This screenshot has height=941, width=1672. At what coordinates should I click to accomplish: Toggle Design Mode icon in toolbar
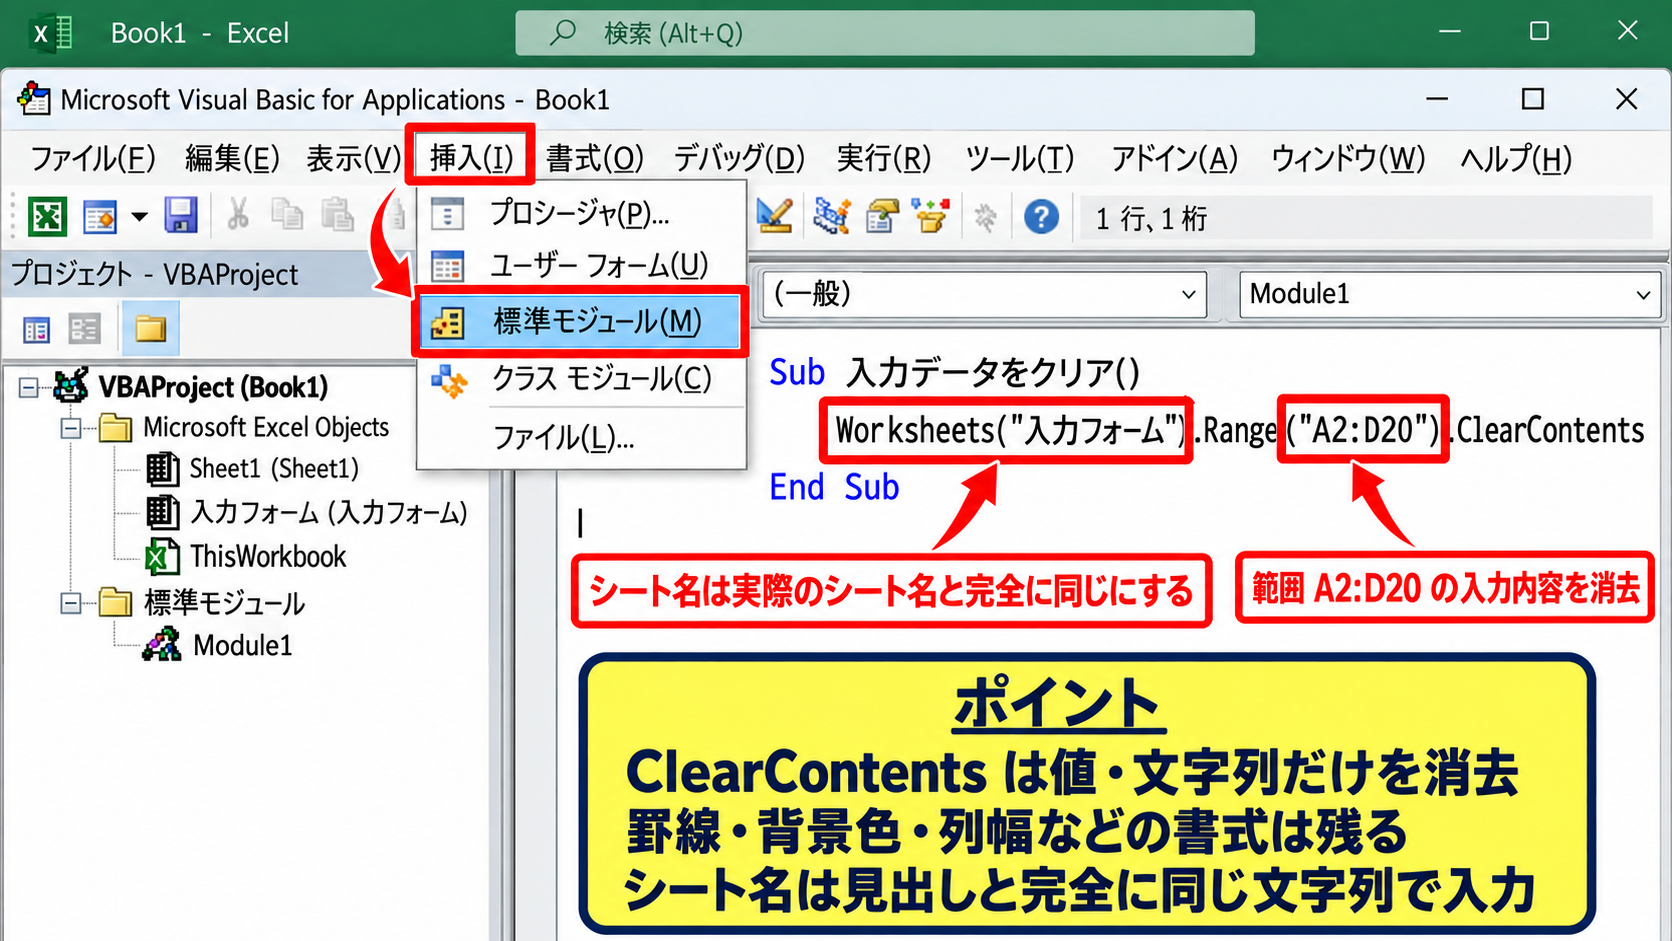[775, 216]
